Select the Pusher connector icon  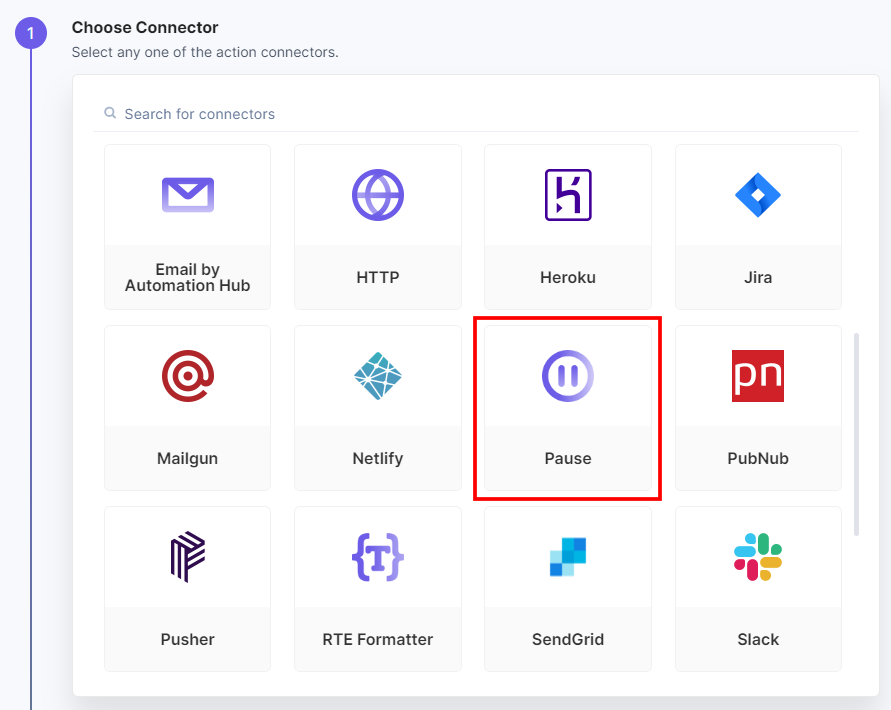(x=187, y=557)
